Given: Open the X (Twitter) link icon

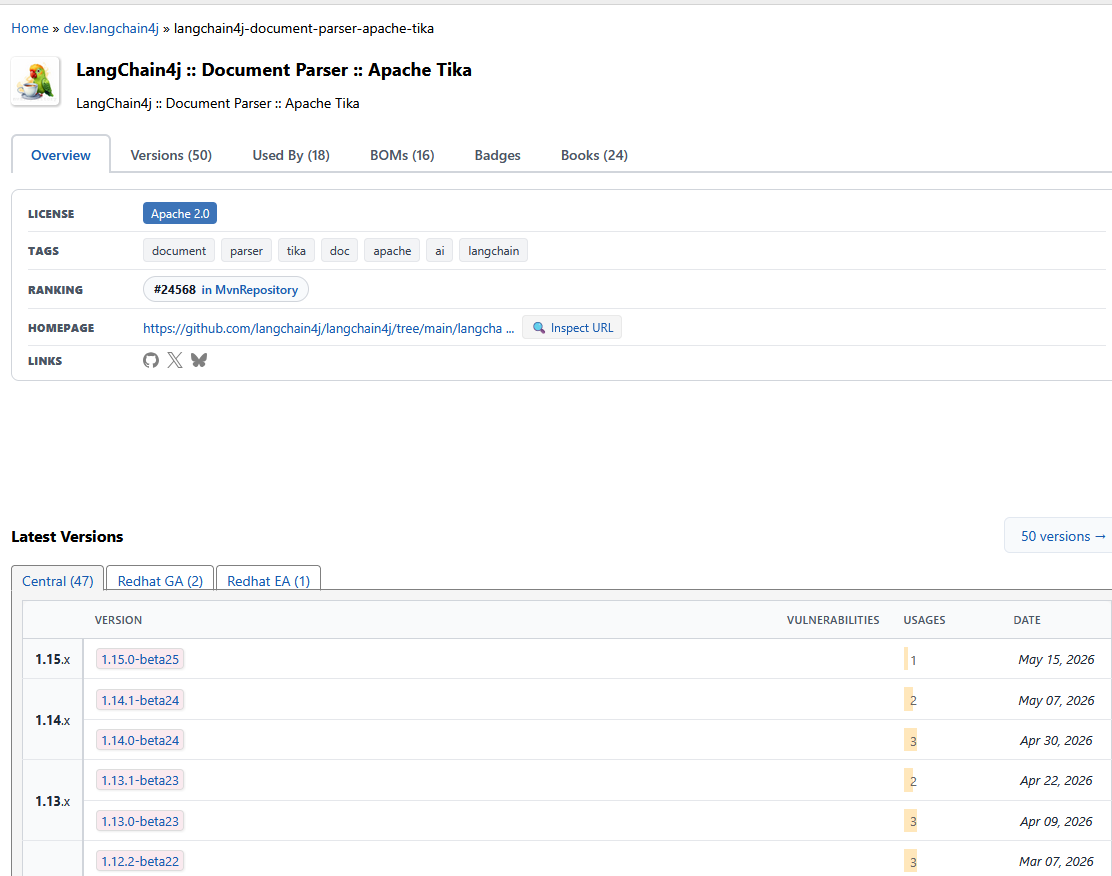Looking at the screenshot, I should 174,360.
